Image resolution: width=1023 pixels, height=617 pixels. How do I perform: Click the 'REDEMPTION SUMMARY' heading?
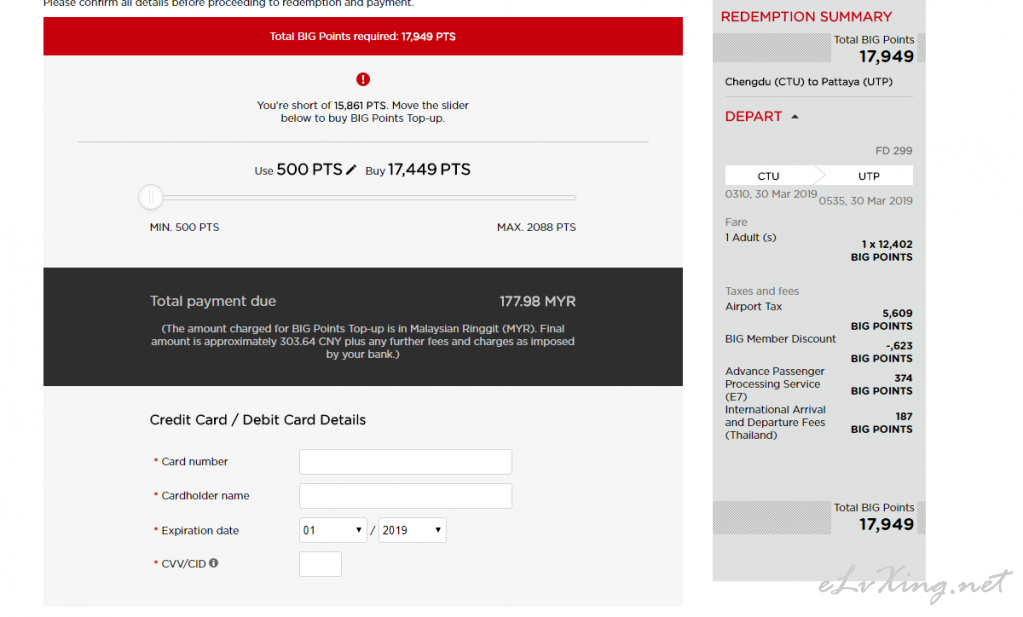806,17
